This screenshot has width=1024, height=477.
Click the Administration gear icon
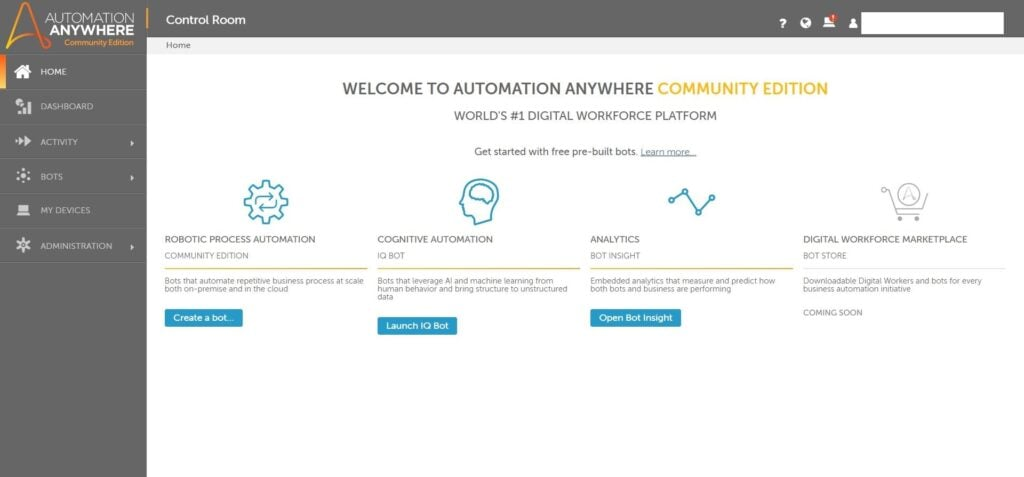(23, 246)
